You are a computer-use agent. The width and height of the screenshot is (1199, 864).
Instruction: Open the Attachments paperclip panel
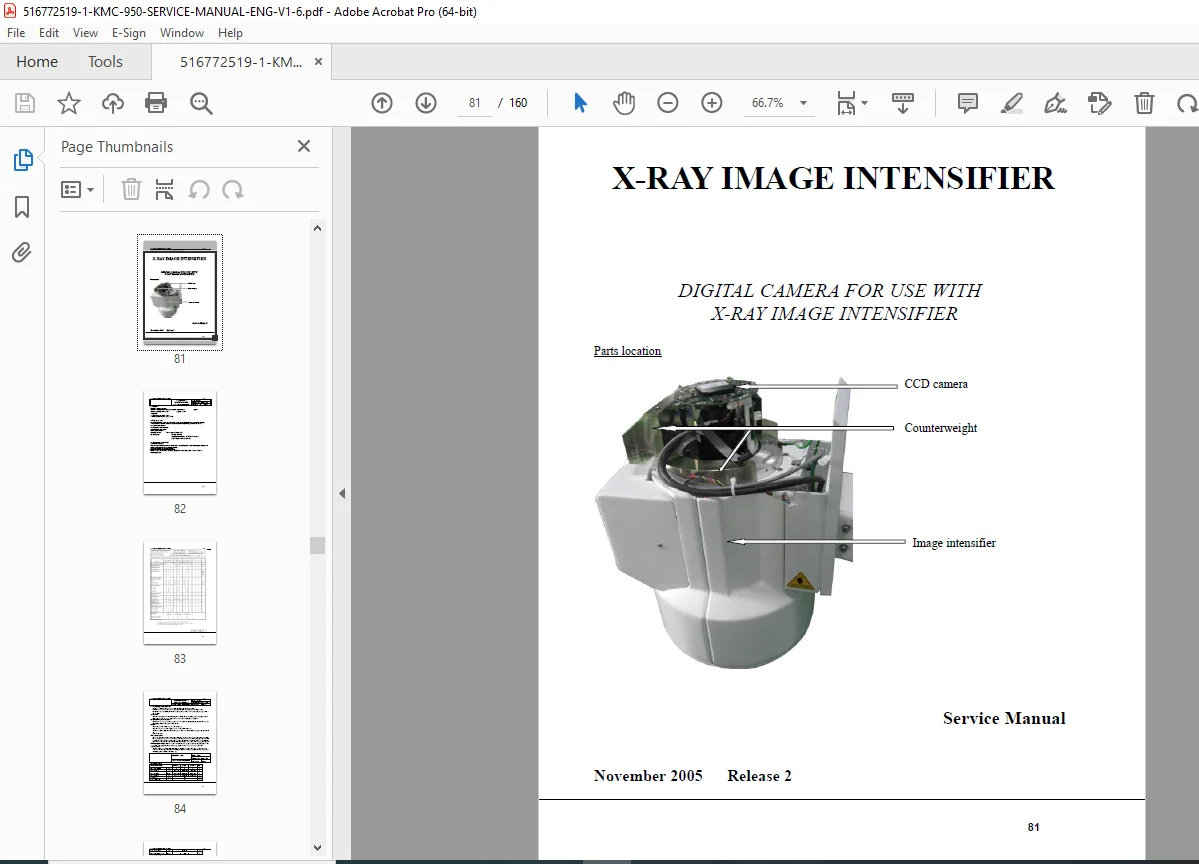pyautogui.click(x=22, y=252)
